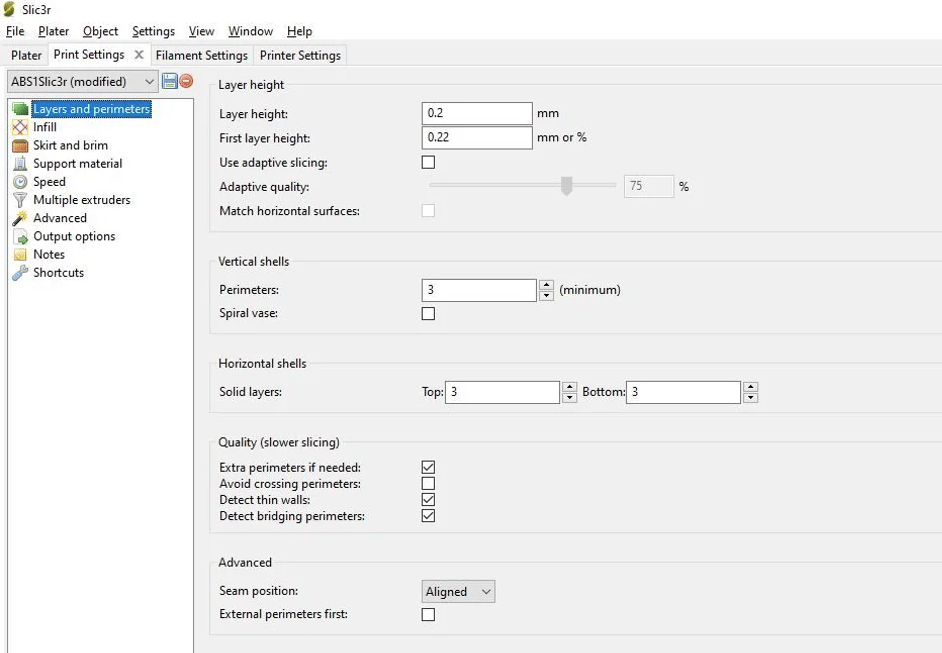
Task: Click the First layer height field
Action: pos(477,137)
